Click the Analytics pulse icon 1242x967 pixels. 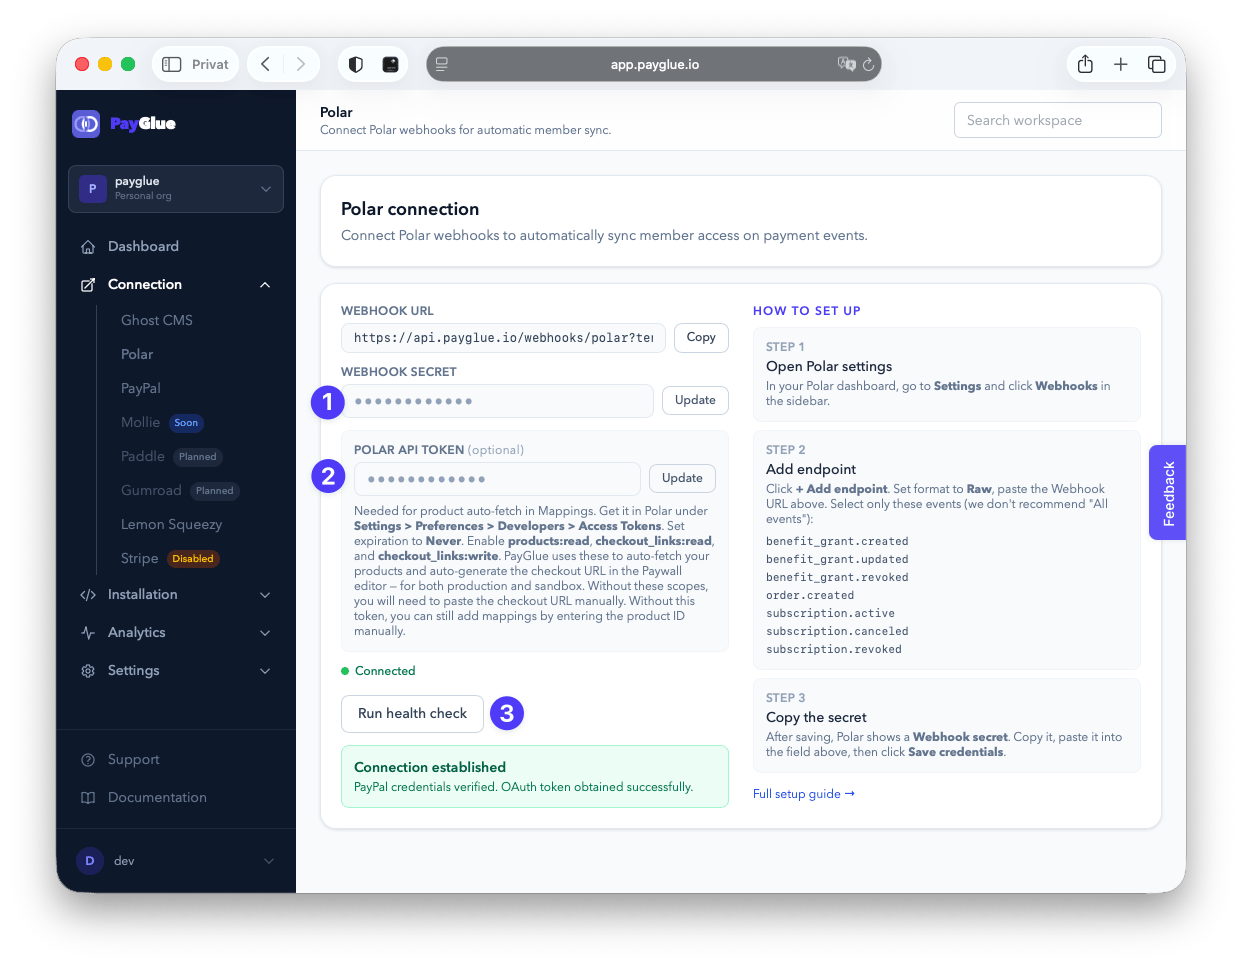88,633
